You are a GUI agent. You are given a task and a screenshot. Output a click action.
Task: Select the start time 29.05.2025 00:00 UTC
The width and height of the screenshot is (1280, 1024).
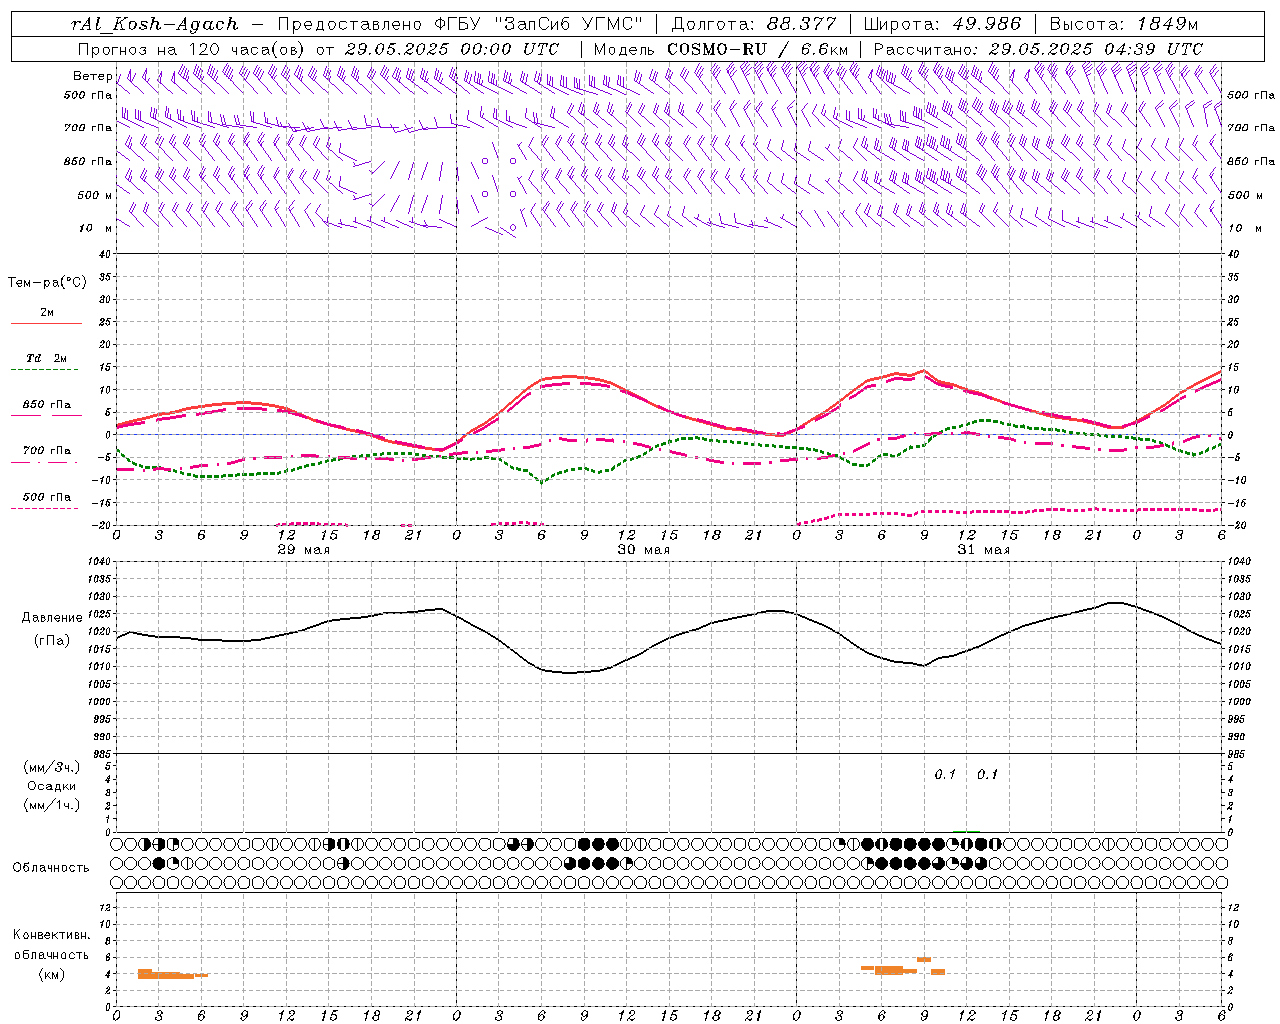coord(452,49)
